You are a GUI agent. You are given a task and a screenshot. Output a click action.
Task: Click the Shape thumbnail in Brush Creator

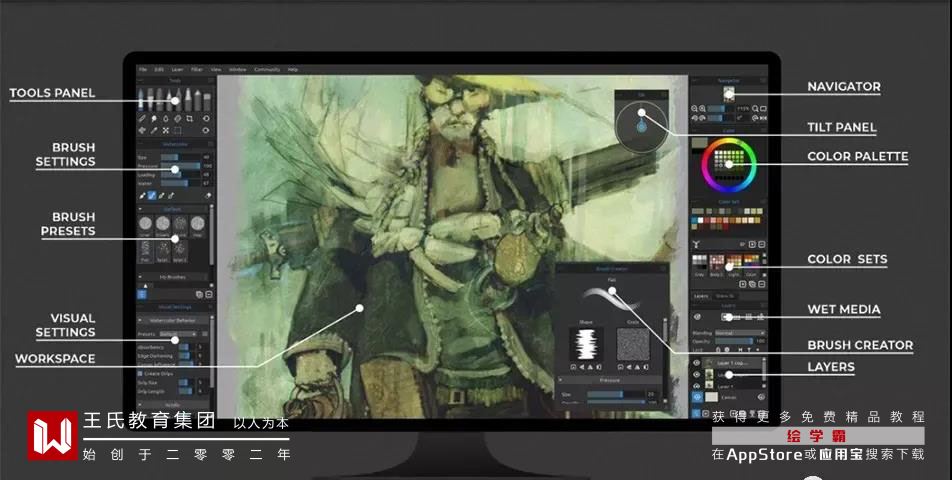586,344
